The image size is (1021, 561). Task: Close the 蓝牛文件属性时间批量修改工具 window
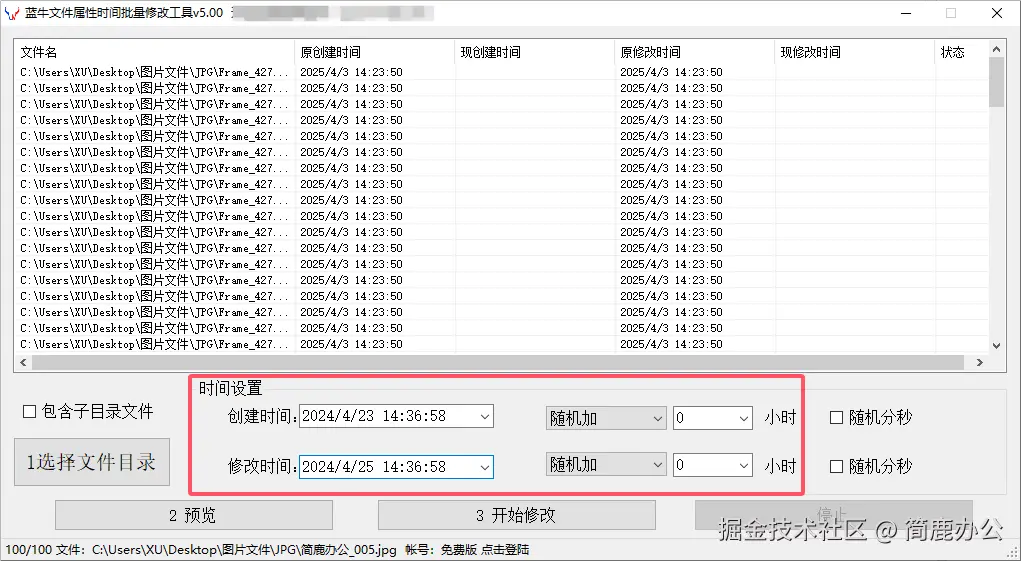click(997, 13)
